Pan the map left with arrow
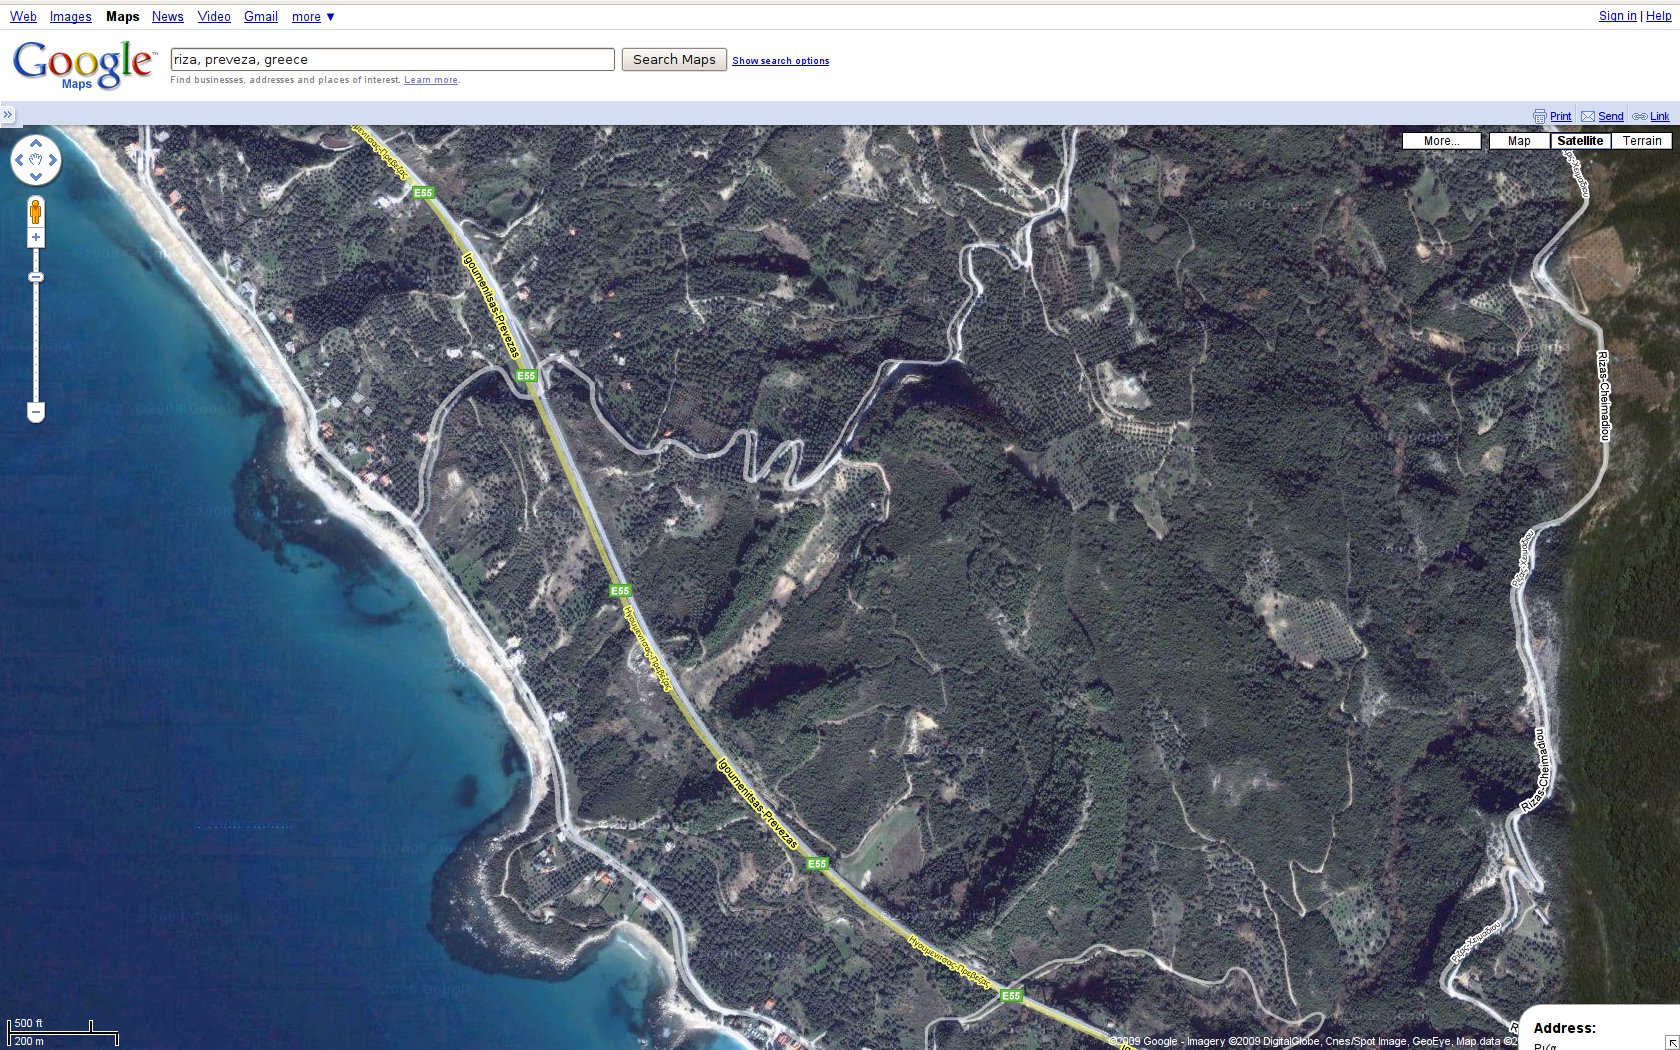1680x1050 pixels. (19, 160)
